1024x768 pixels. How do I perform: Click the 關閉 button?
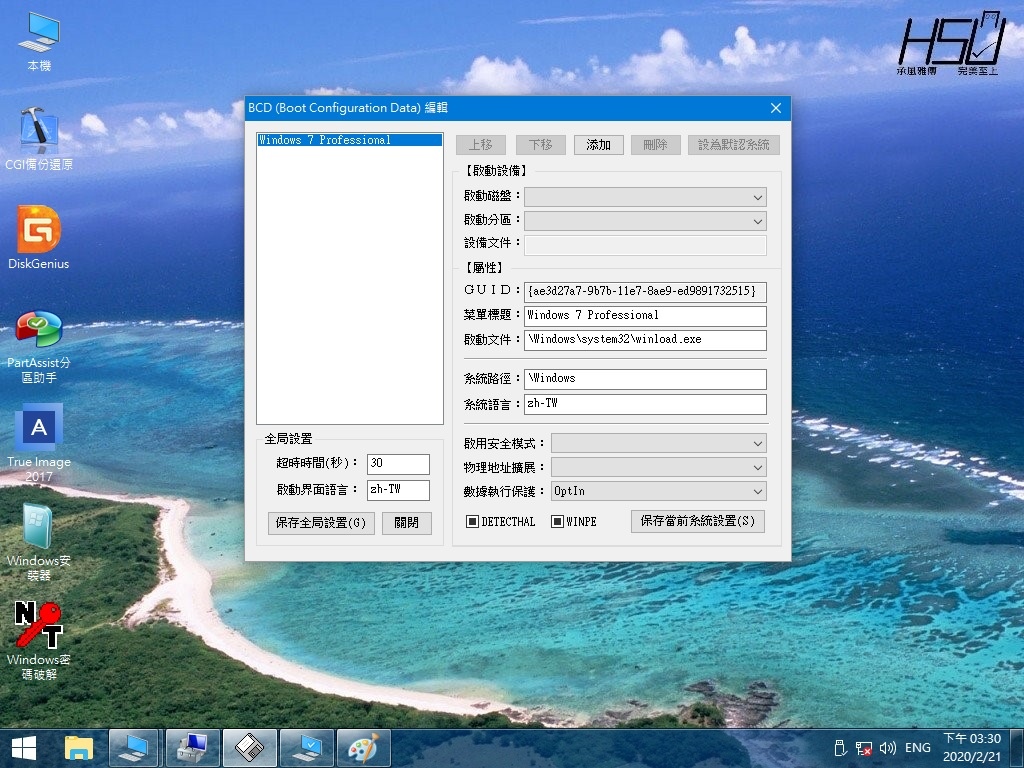tap(406, 523)
